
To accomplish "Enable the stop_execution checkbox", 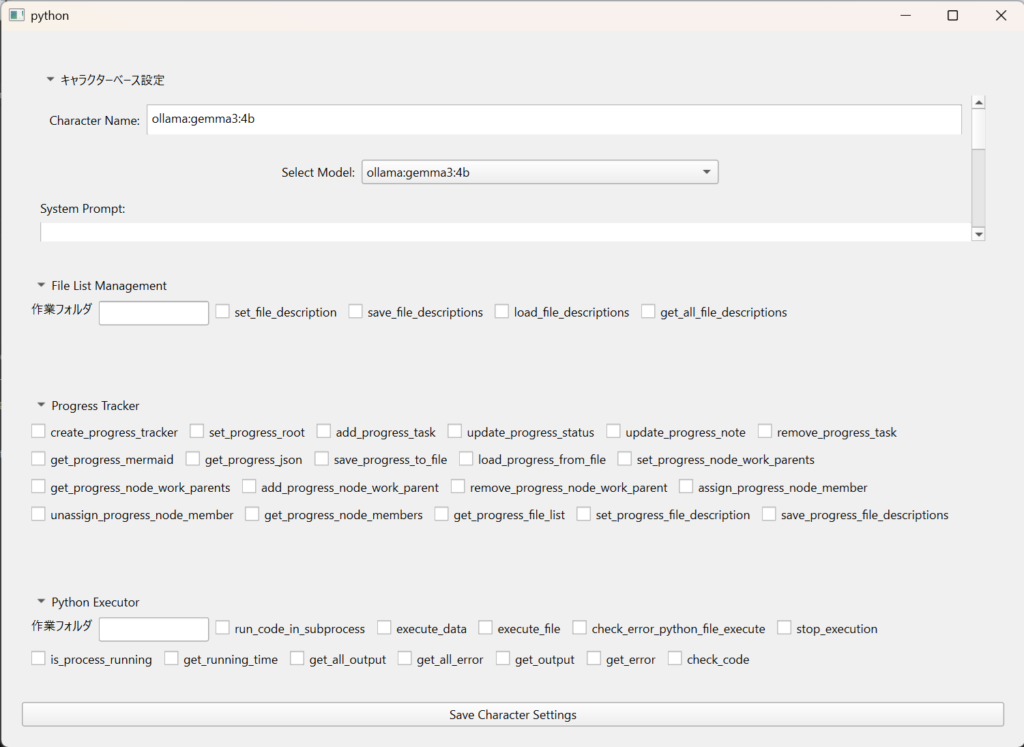I will (x=785, y=628).
